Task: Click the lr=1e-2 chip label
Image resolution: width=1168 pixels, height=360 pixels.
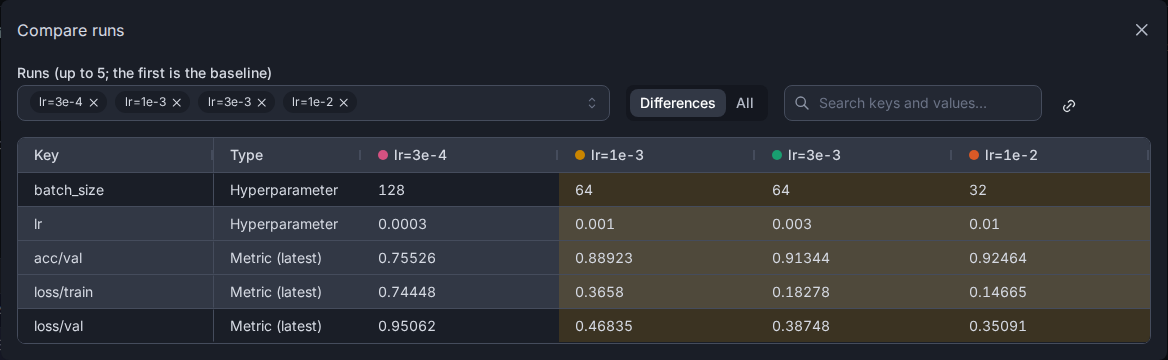Action: [x=312, y=103]
